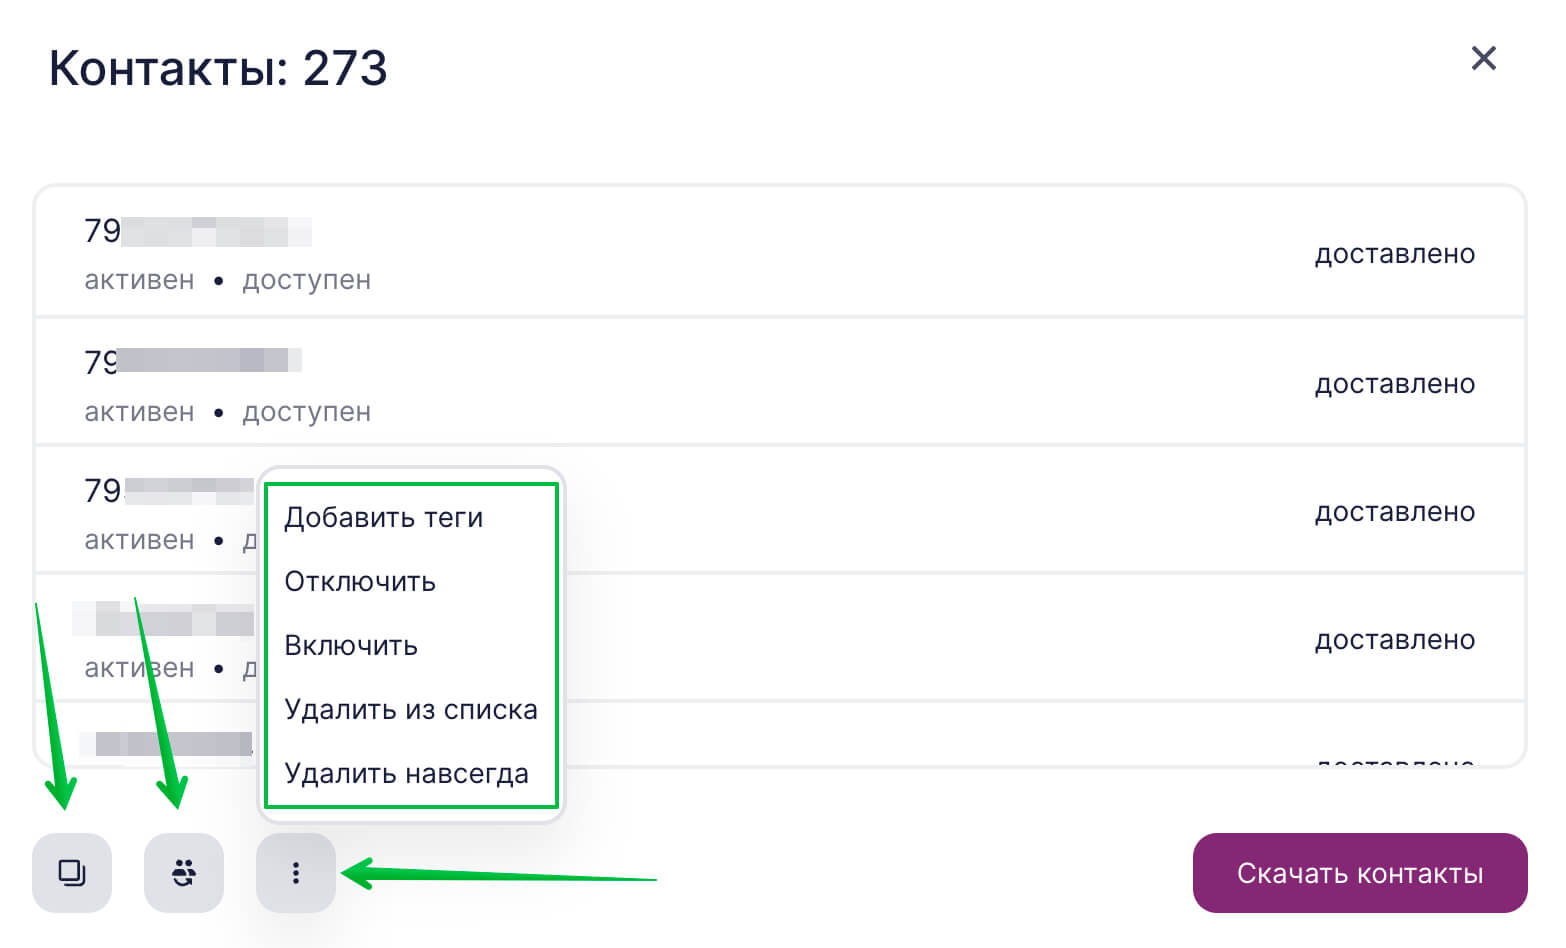The image size is (1566, 948).
Task: Click 'доставлено' status of the first contact
Action: pos(1395,254)
